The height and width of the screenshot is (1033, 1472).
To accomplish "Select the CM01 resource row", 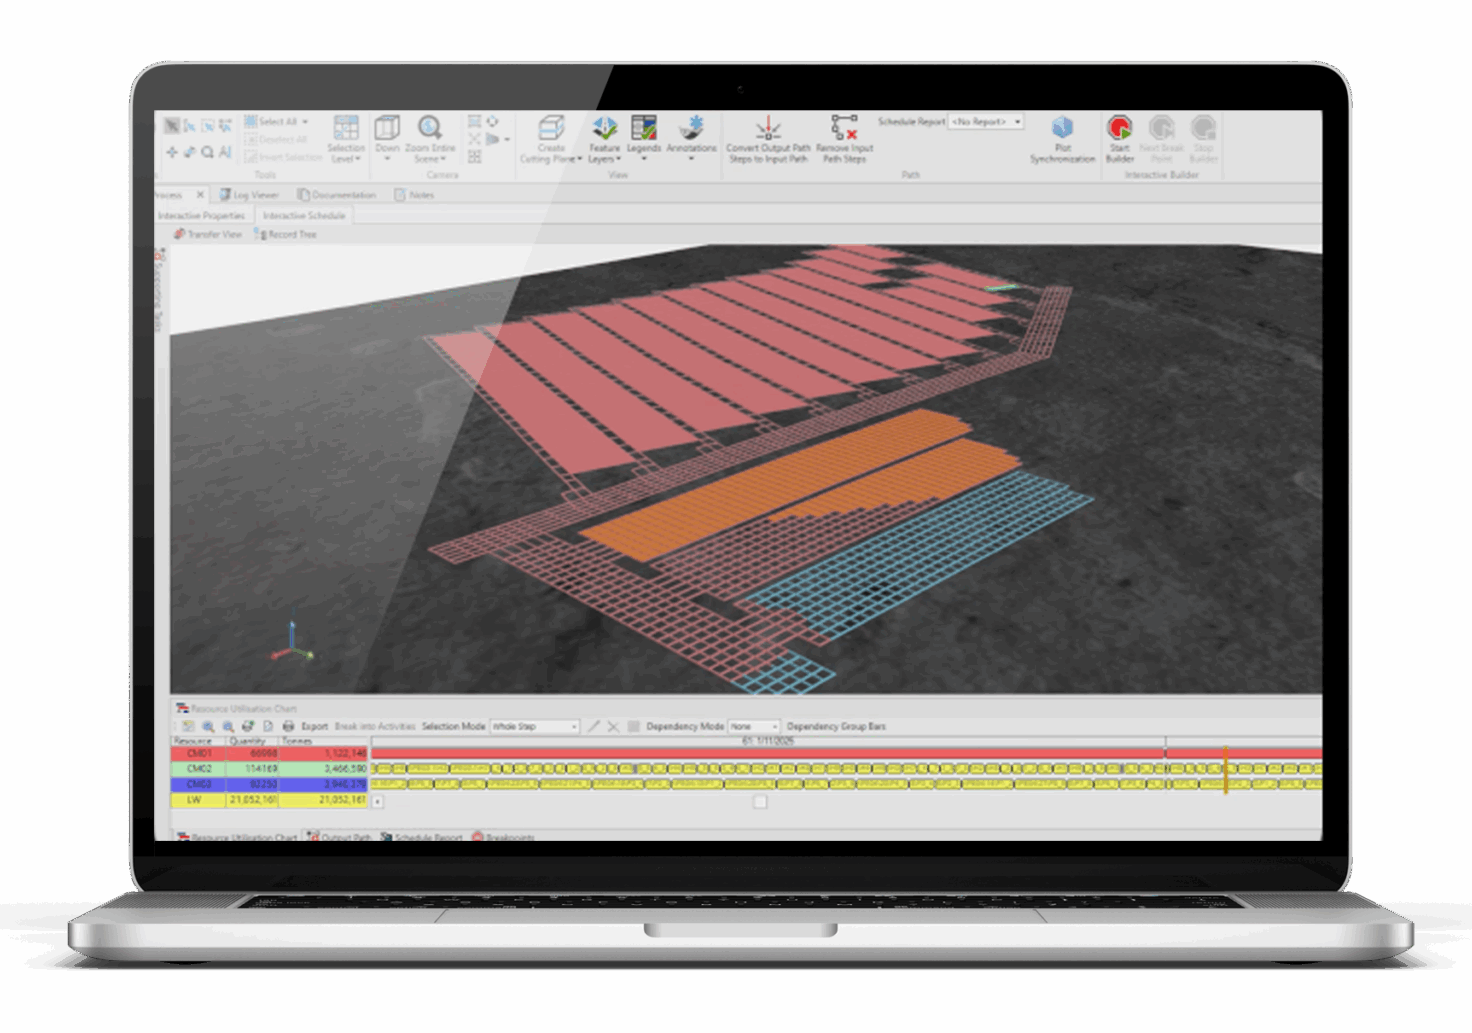I will 270,753.
